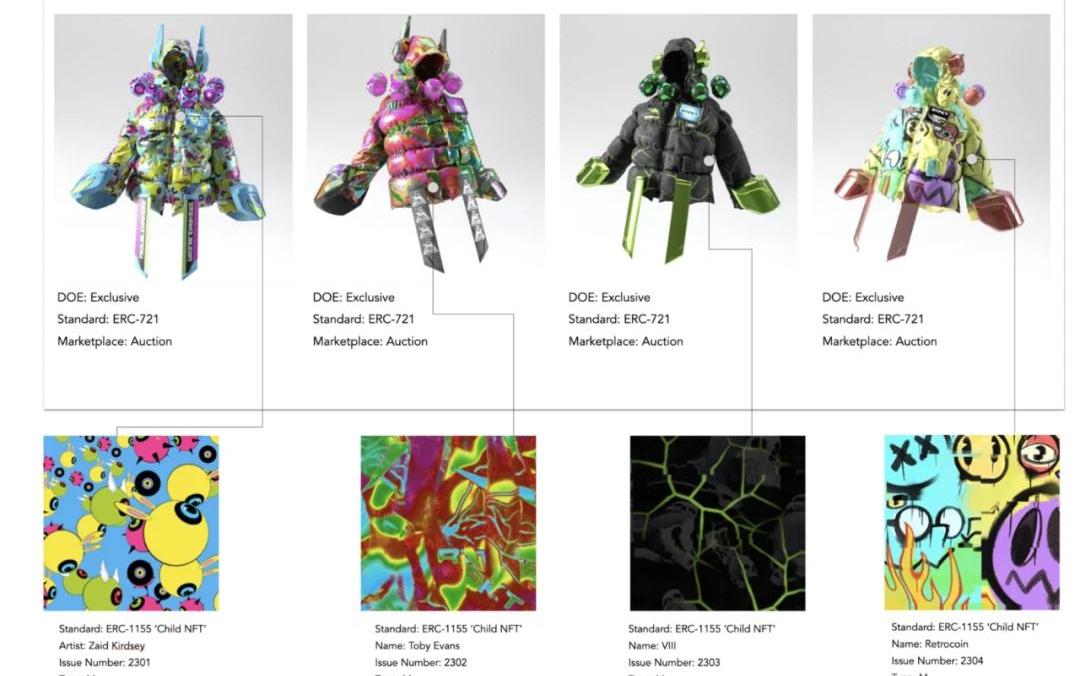The image size is (1080, 676).
Task: Click 'DOE: Exclusive' under the graffiti jacket
Action: pyautogui.click(x=862, y=297)
